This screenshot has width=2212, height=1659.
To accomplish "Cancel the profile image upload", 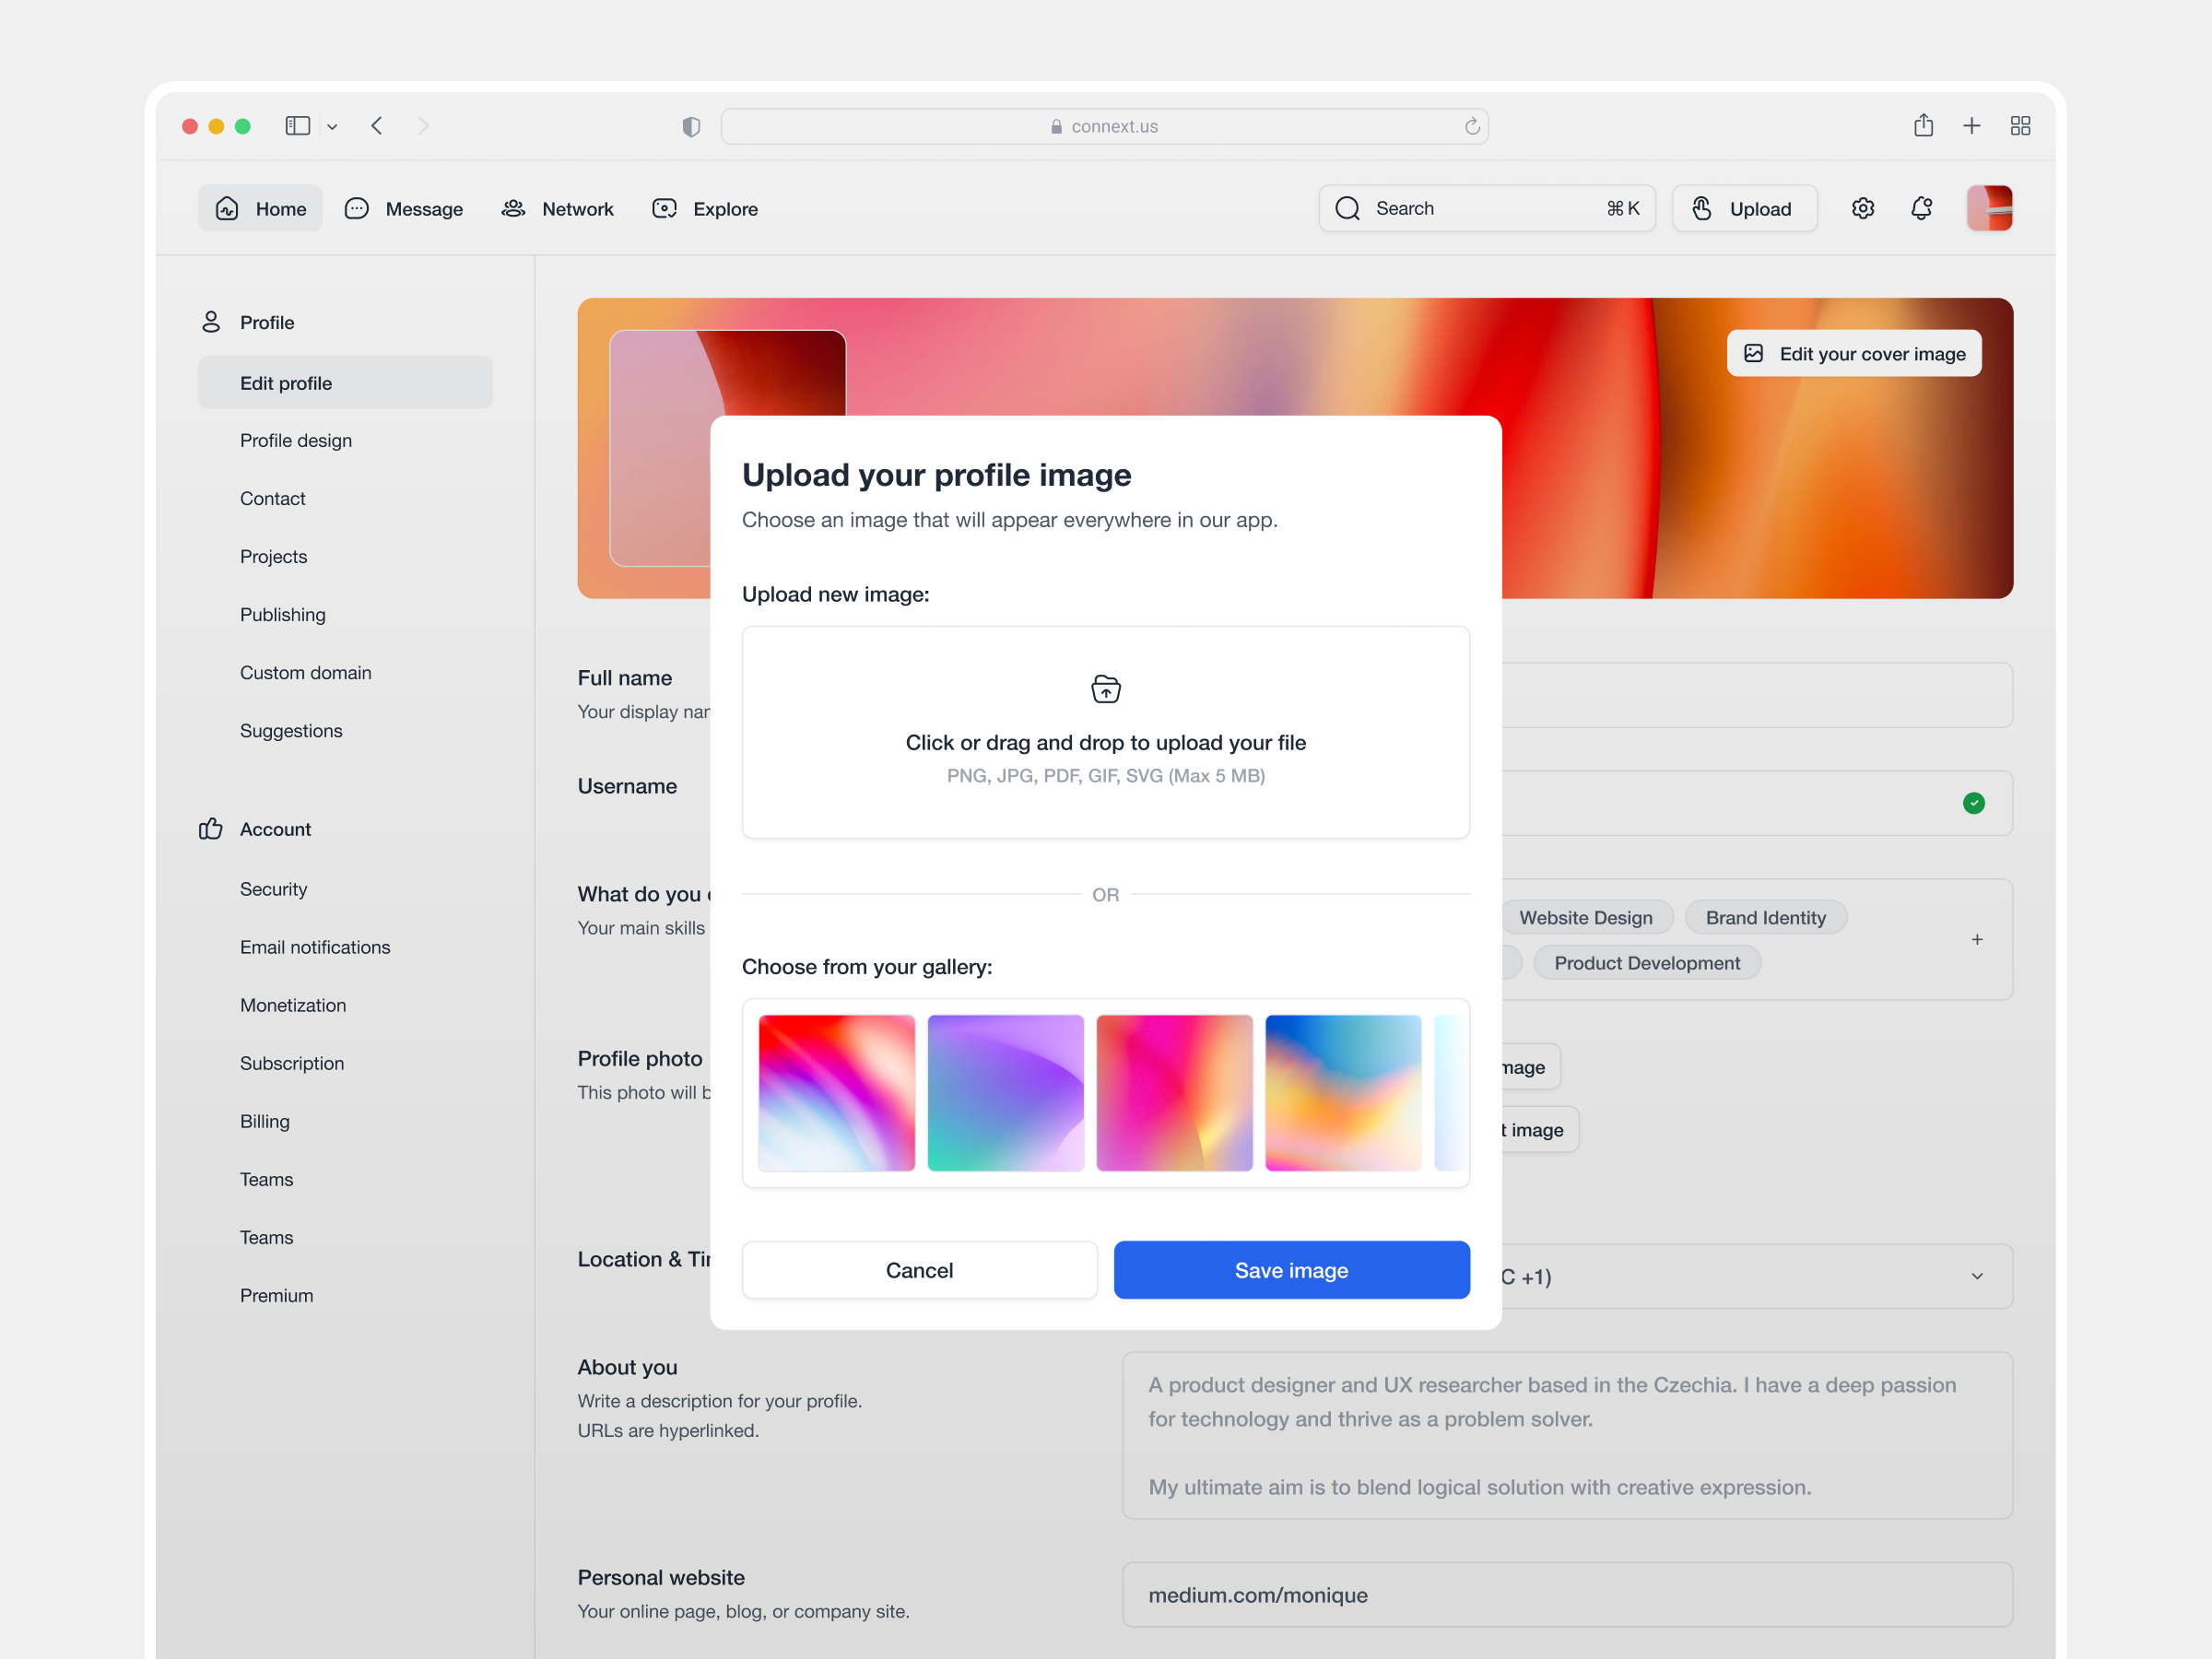I will click(919, 1270).
